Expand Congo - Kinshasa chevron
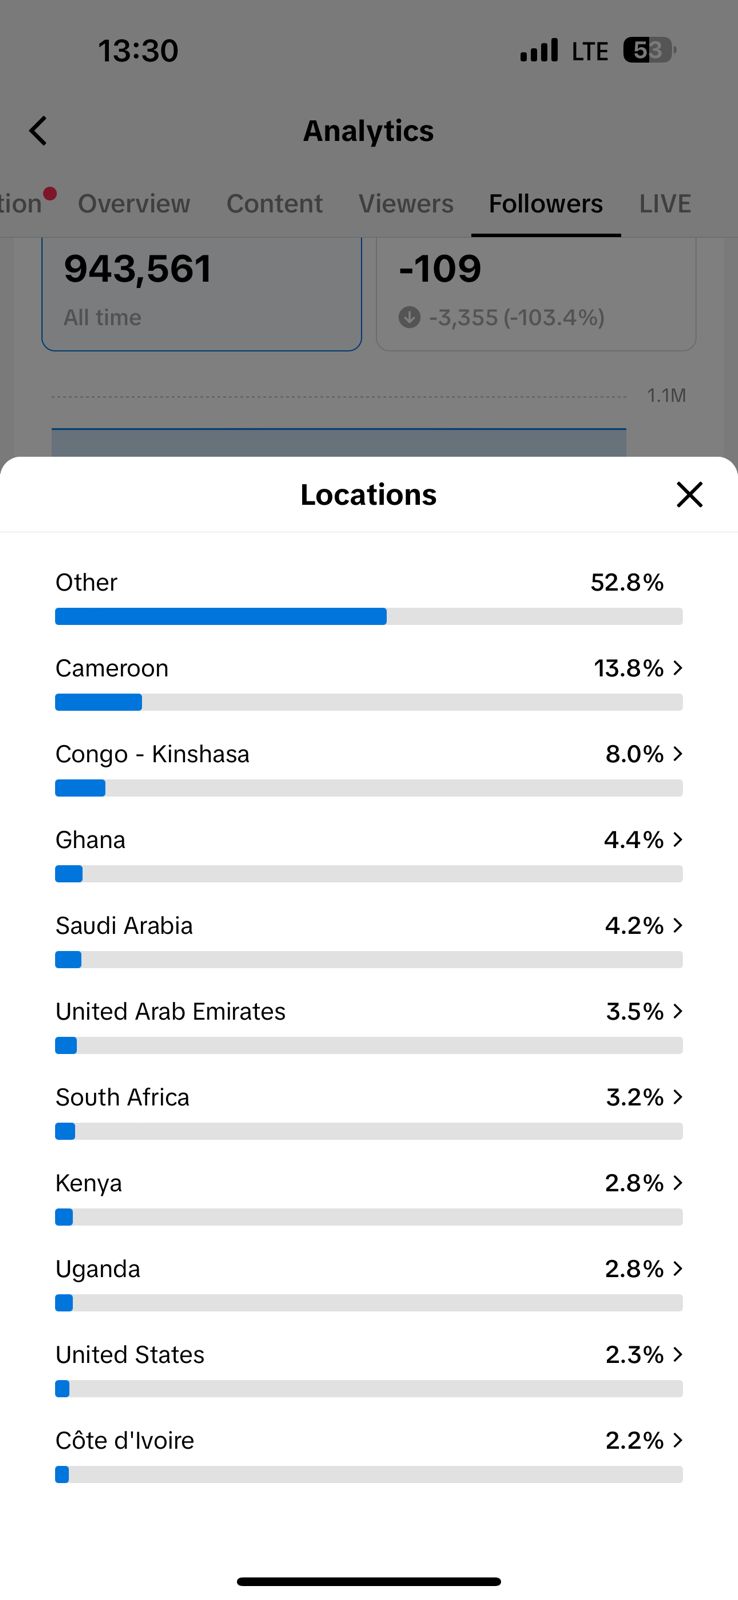 point(678,754)
